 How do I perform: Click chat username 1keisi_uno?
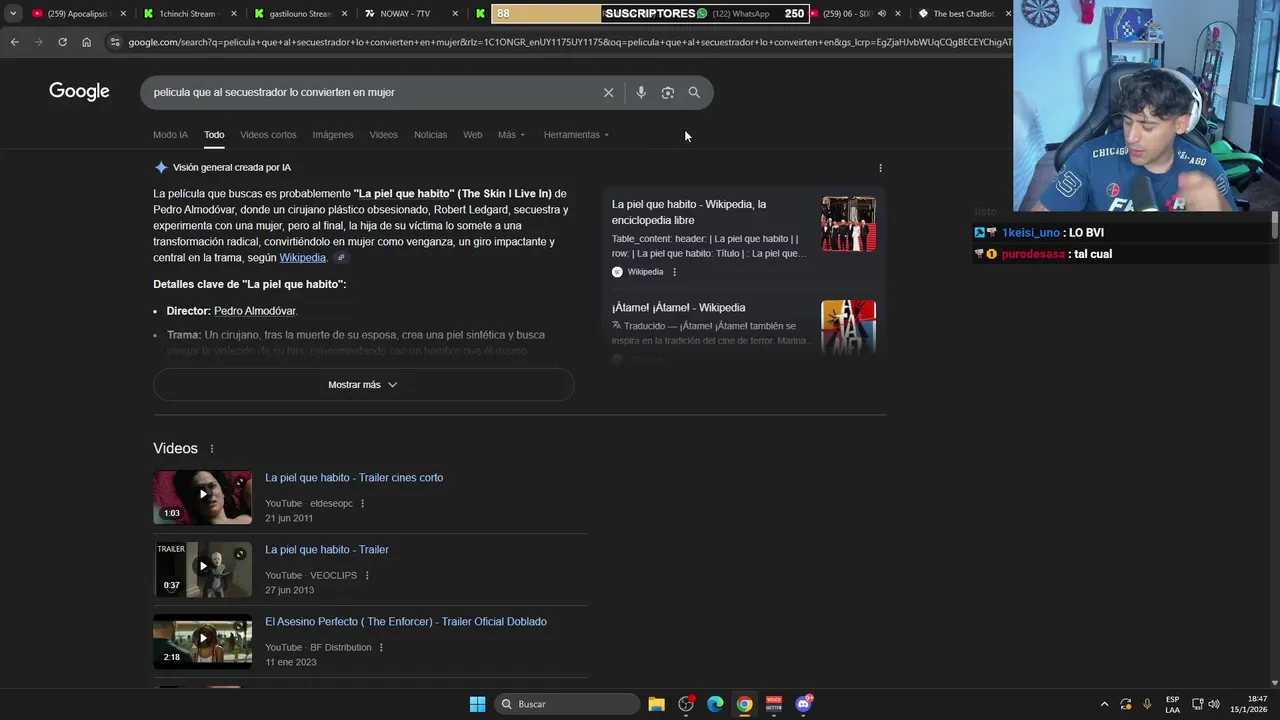pos(1030,233)
